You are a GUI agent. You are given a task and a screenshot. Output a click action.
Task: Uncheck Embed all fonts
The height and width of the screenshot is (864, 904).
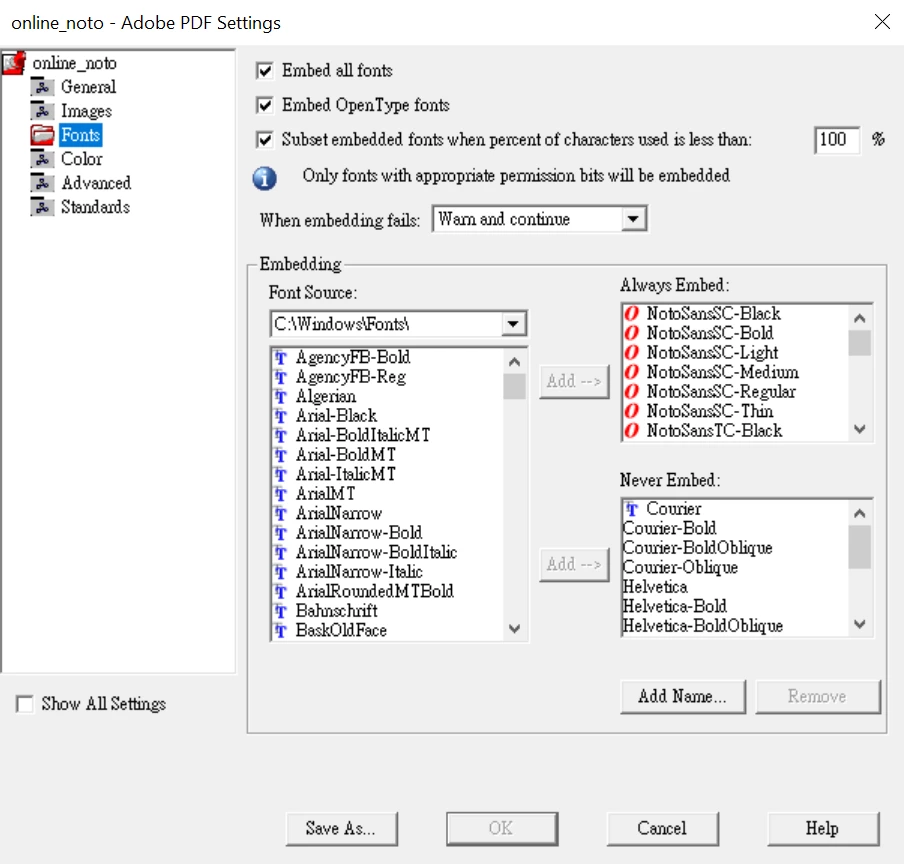tap(265, 71)
